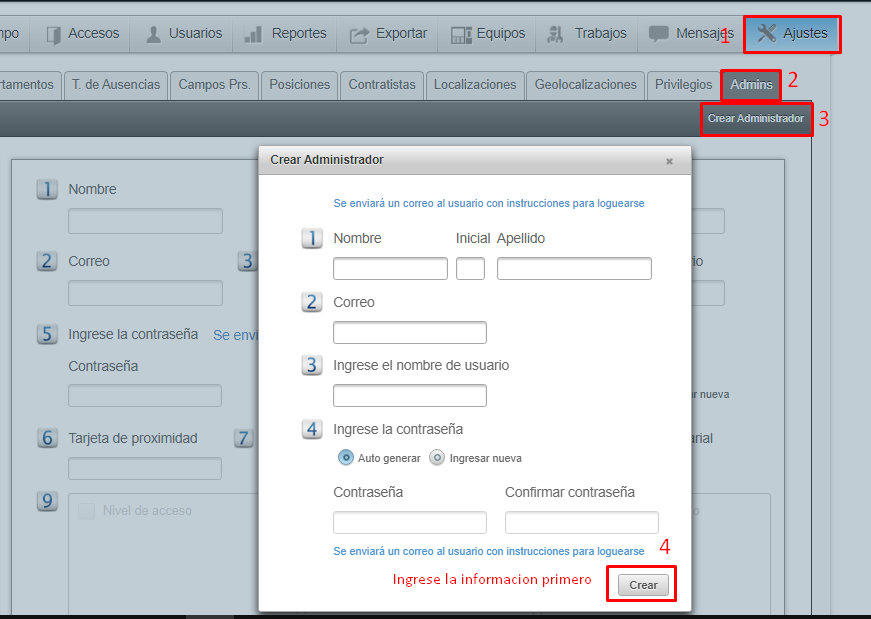Go to the Geolocalizaciones tab

click(585, 85)
